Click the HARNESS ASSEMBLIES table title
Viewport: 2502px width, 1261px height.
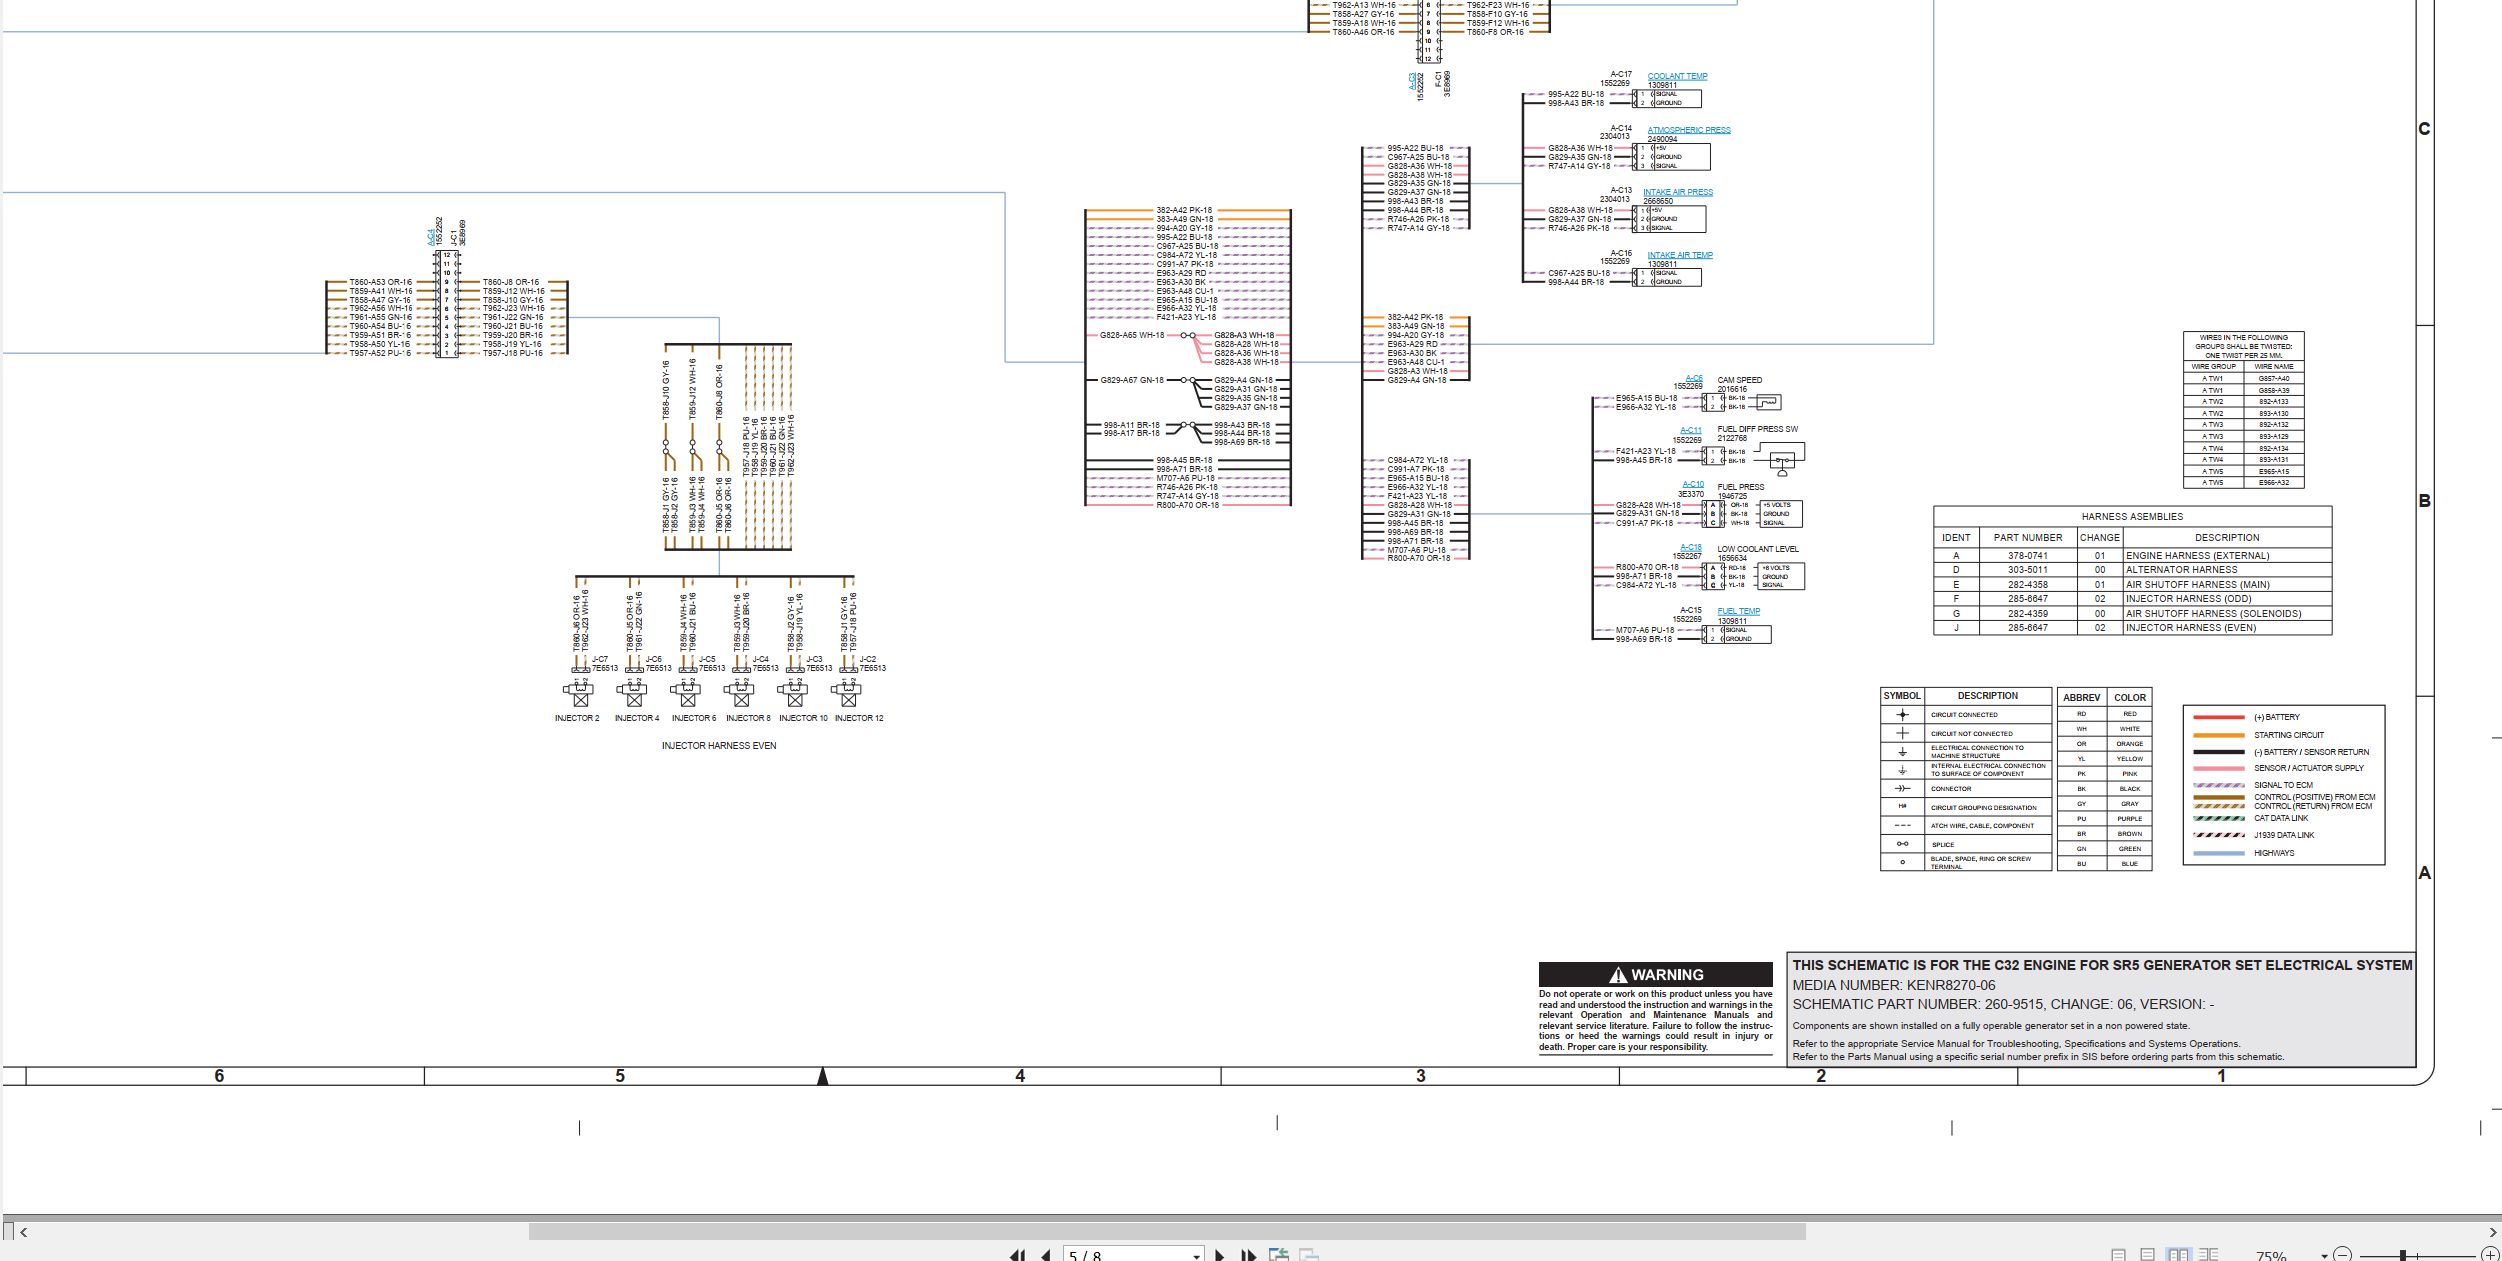[2132, 517]
